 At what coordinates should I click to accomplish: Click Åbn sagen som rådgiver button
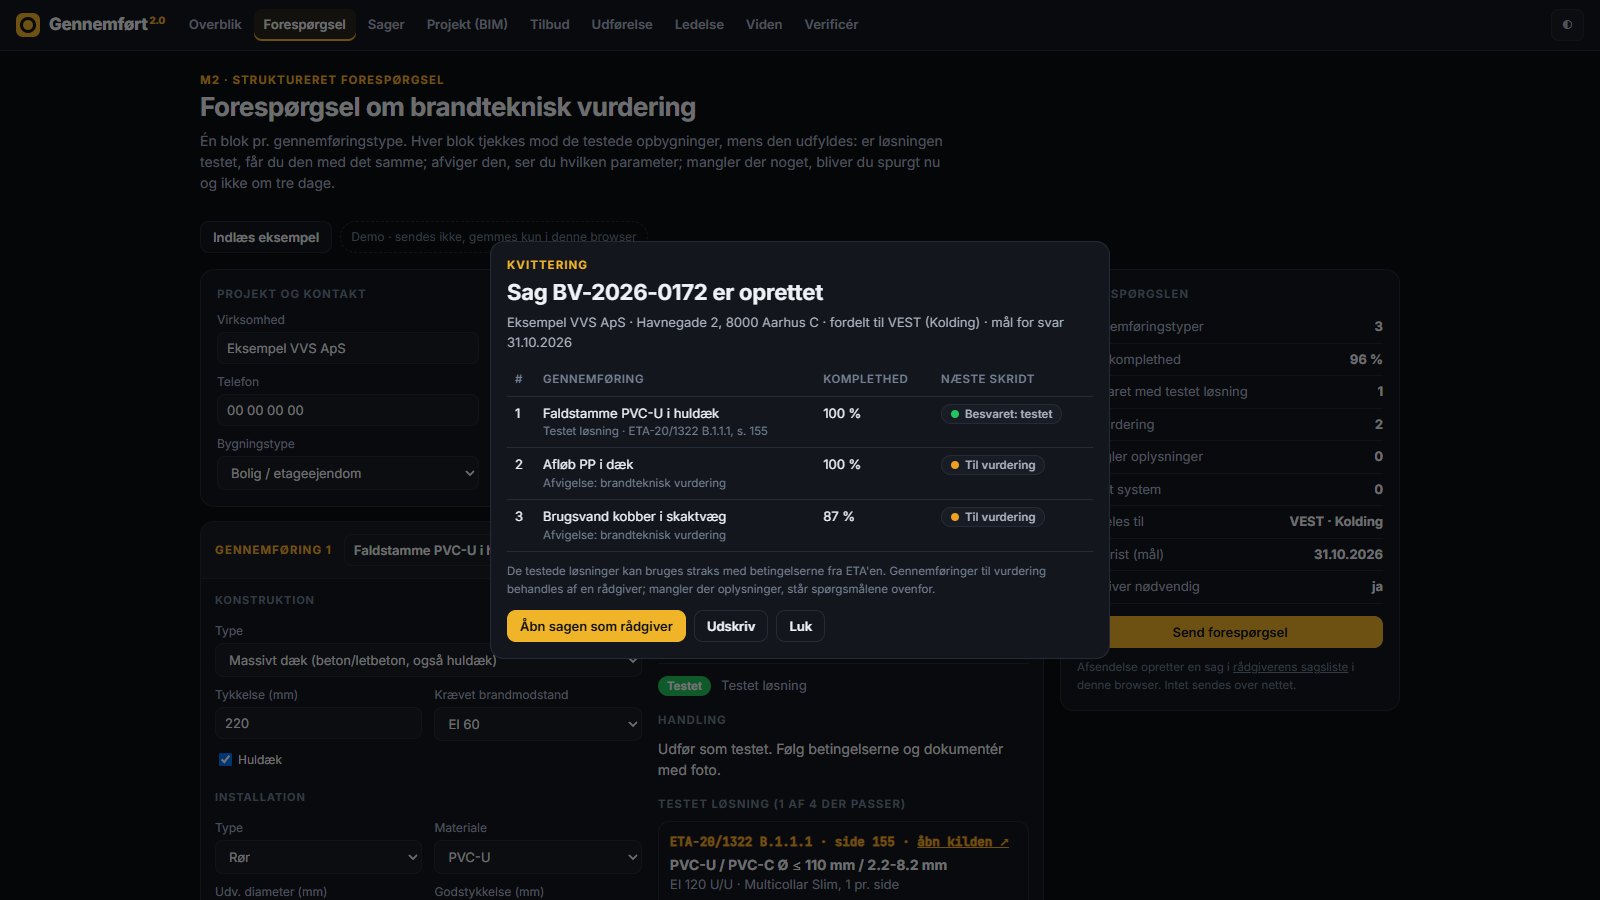596,626
